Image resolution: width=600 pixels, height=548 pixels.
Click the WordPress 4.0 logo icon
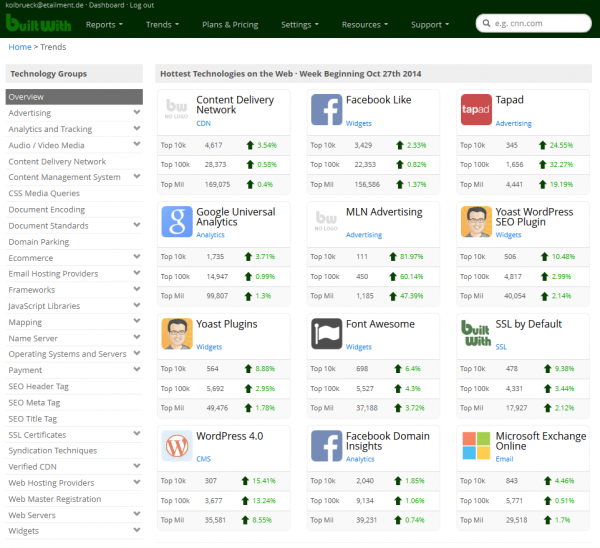(177, 446)
